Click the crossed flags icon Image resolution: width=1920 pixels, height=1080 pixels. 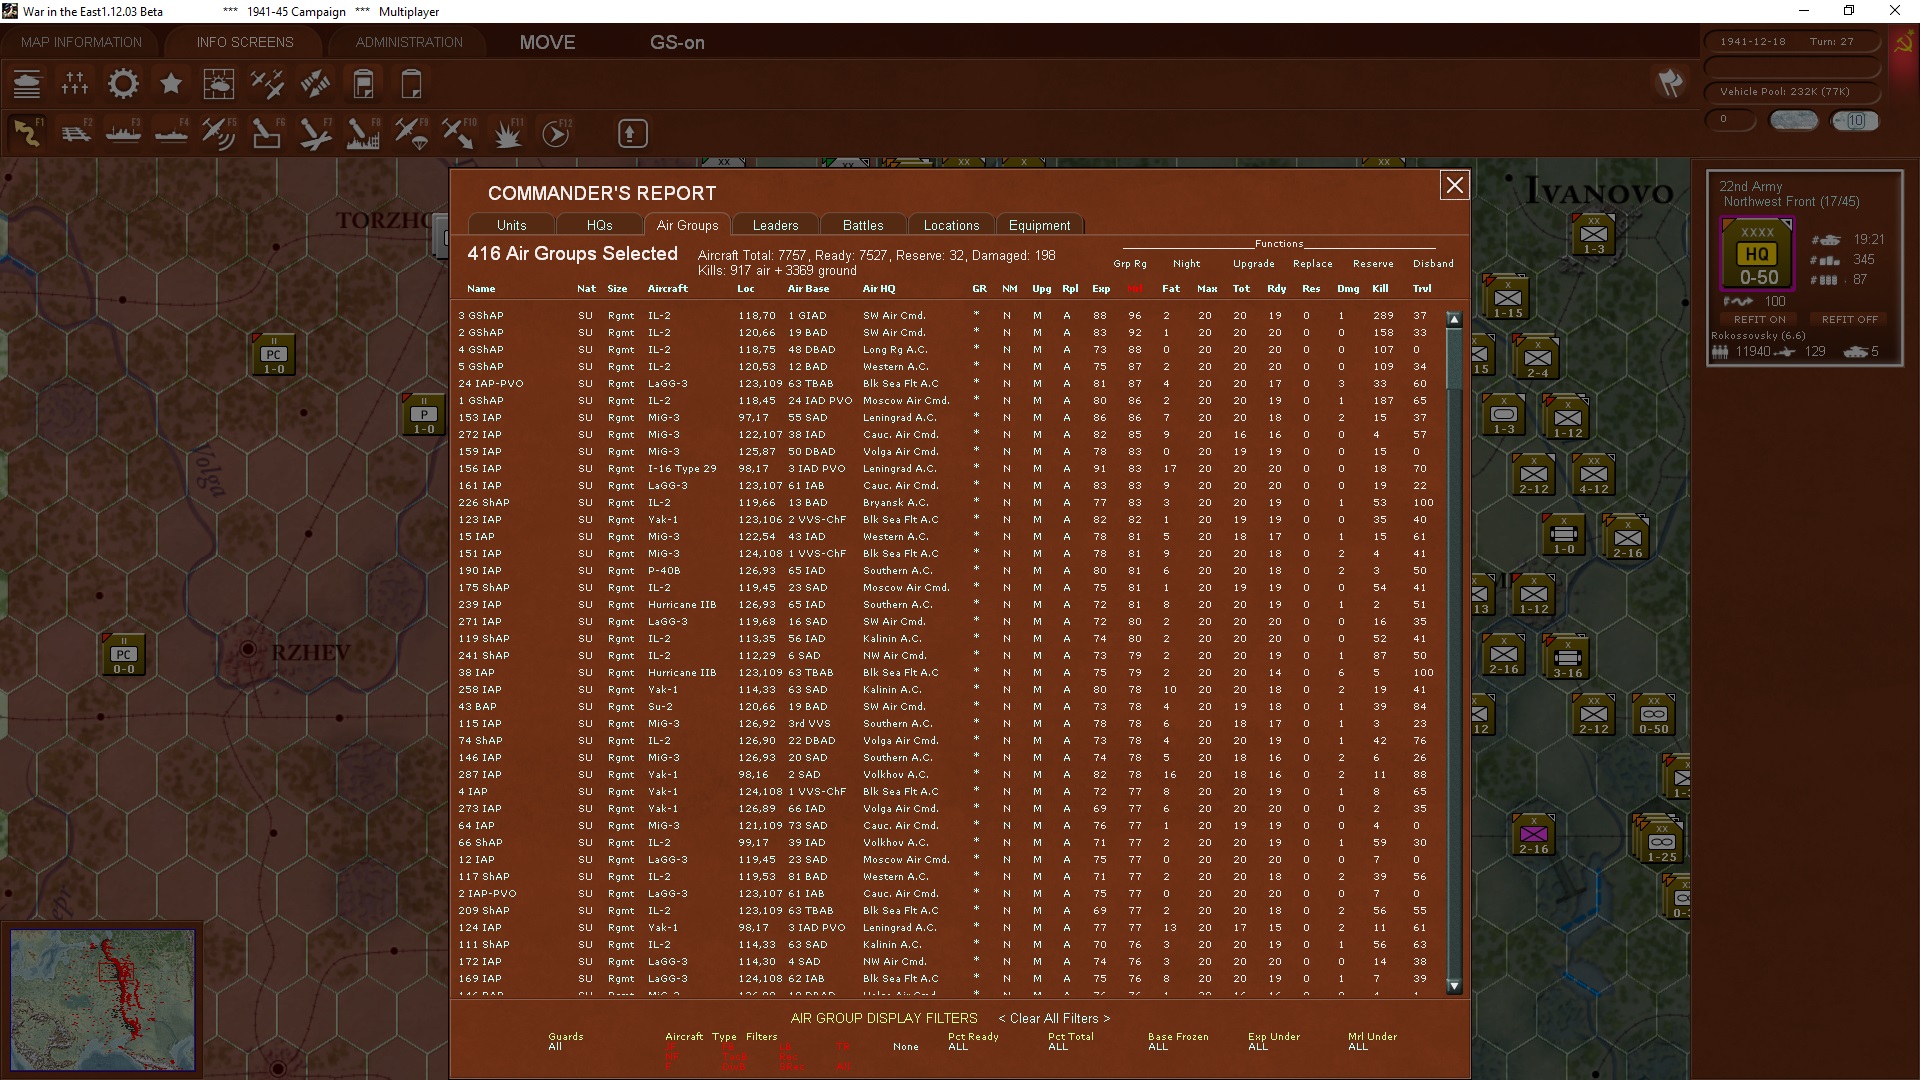coord(1670,83)
